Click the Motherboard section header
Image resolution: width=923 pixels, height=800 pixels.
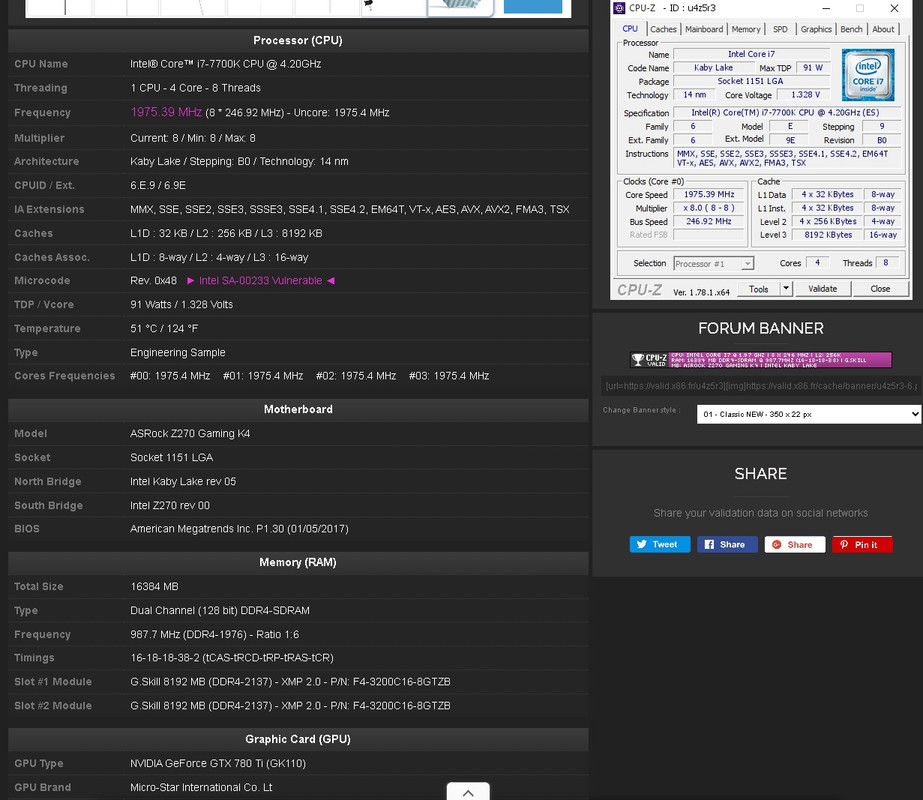tap(298, 409)
